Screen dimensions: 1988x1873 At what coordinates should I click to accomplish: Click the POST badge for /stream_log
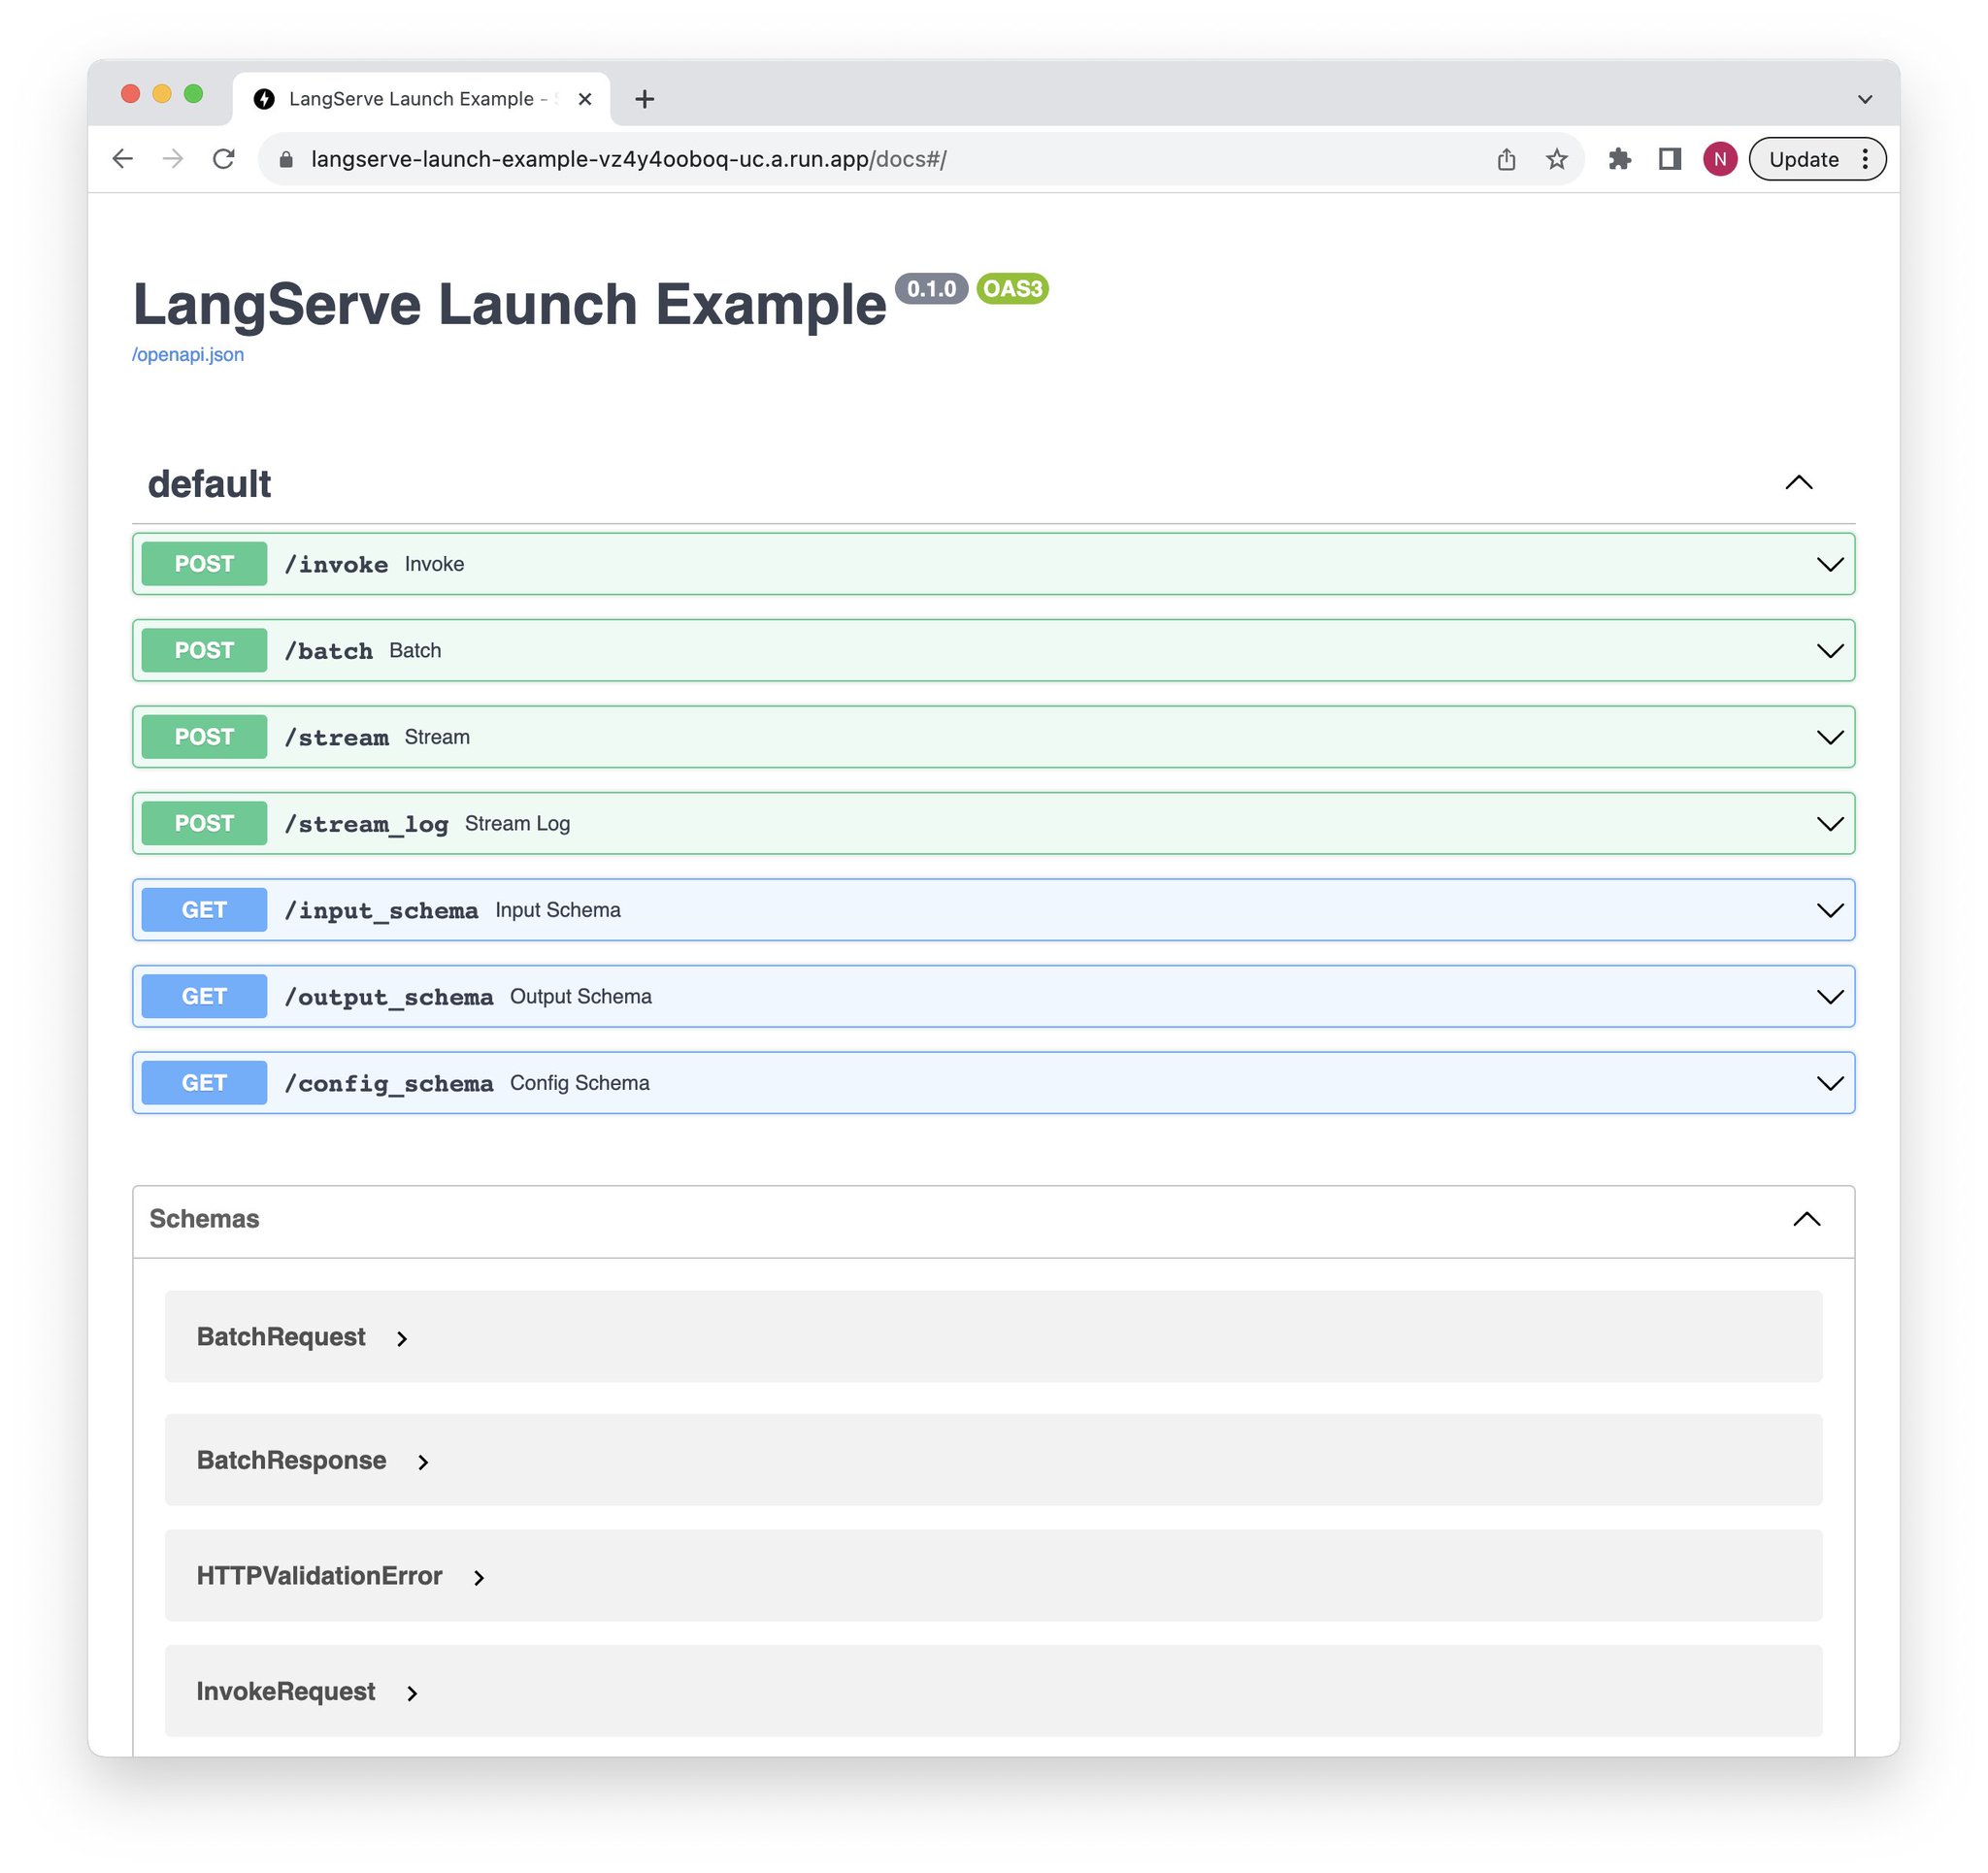pos(204,824)
